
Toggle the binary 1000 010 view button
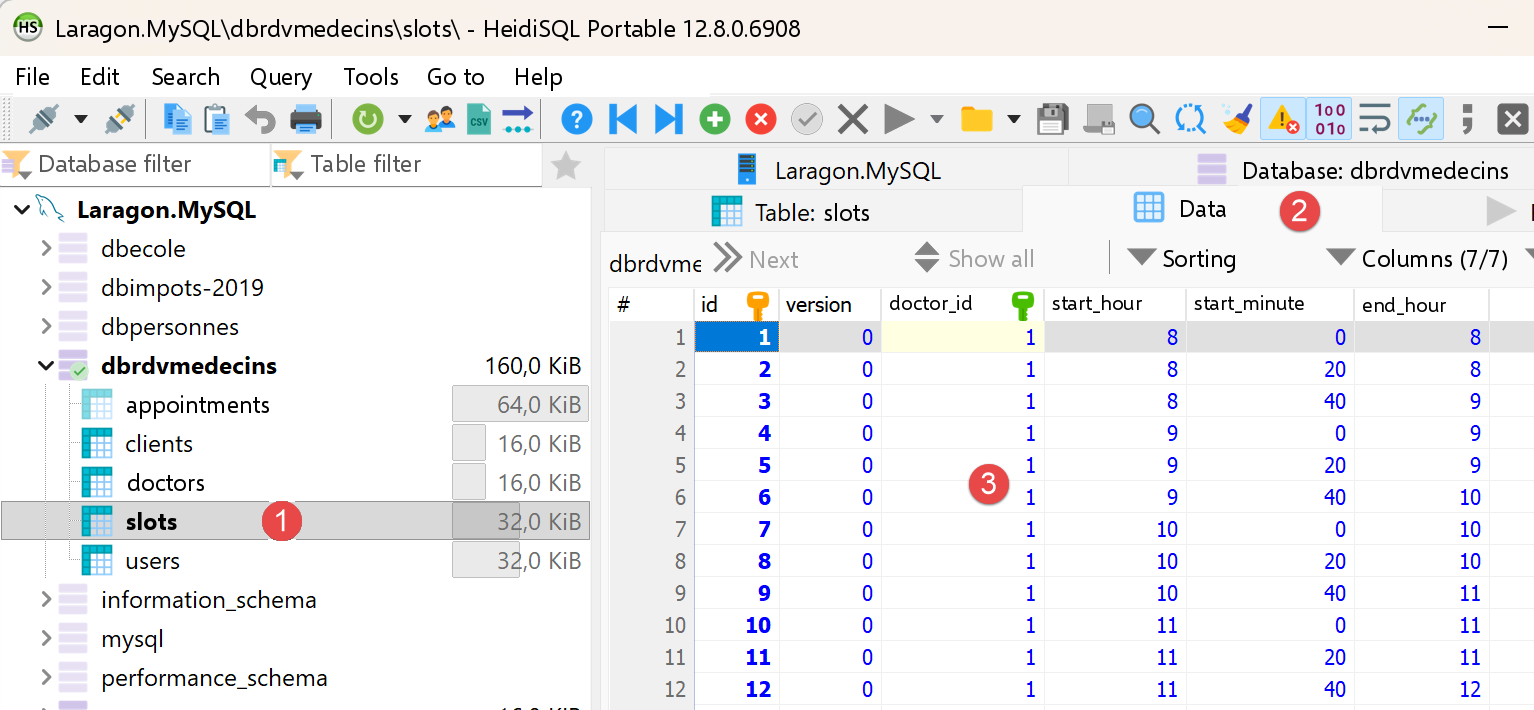pyautogui.click(x=1329, y=120)
